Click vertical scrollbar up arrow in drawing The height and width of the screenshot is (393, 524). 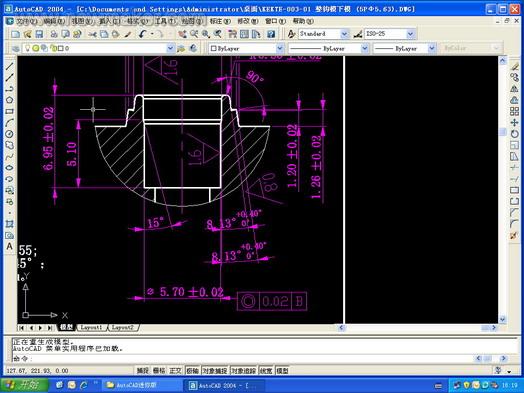[502, 60]
